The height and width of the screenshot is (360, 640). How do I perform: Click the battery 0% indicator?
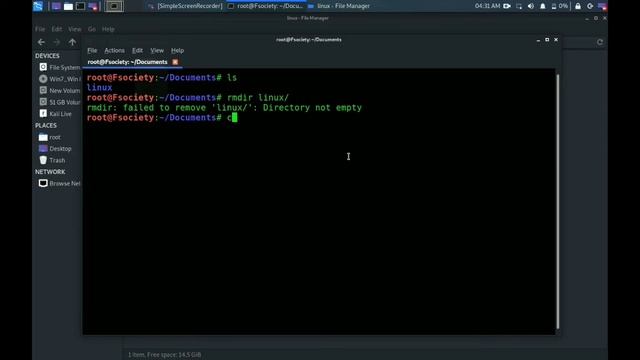pyautogui.click(x=560, y=6)
